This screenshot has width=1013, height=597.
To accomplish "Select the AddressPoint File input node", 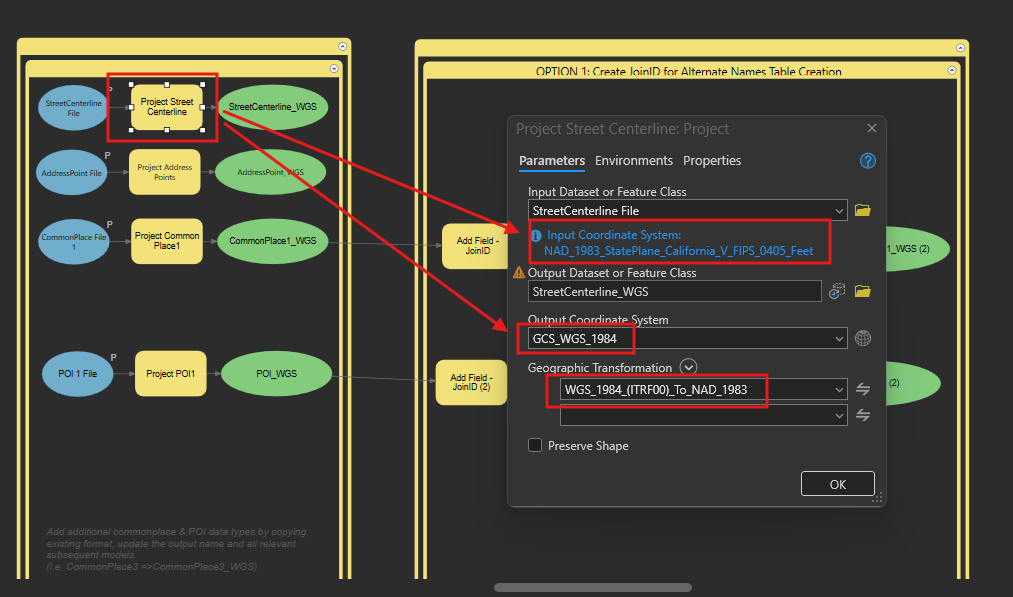I will [72, 173].
